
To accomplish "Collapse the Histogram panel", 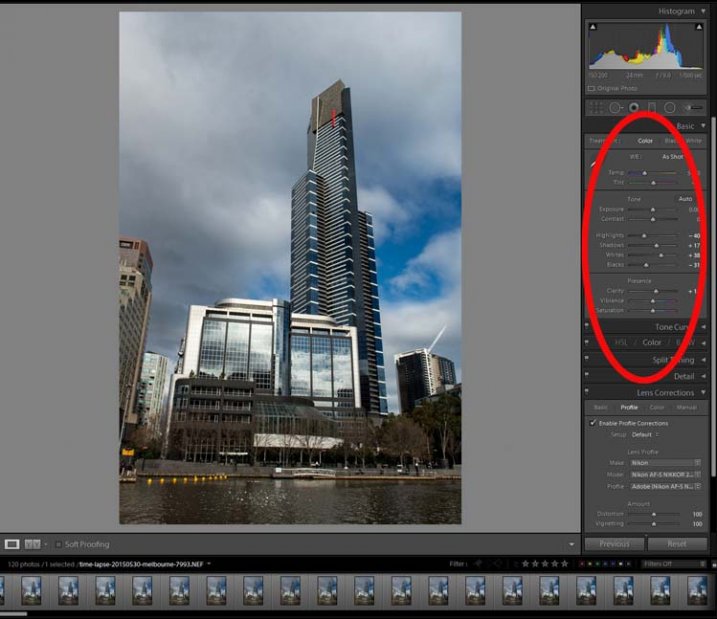I will 703,10.
